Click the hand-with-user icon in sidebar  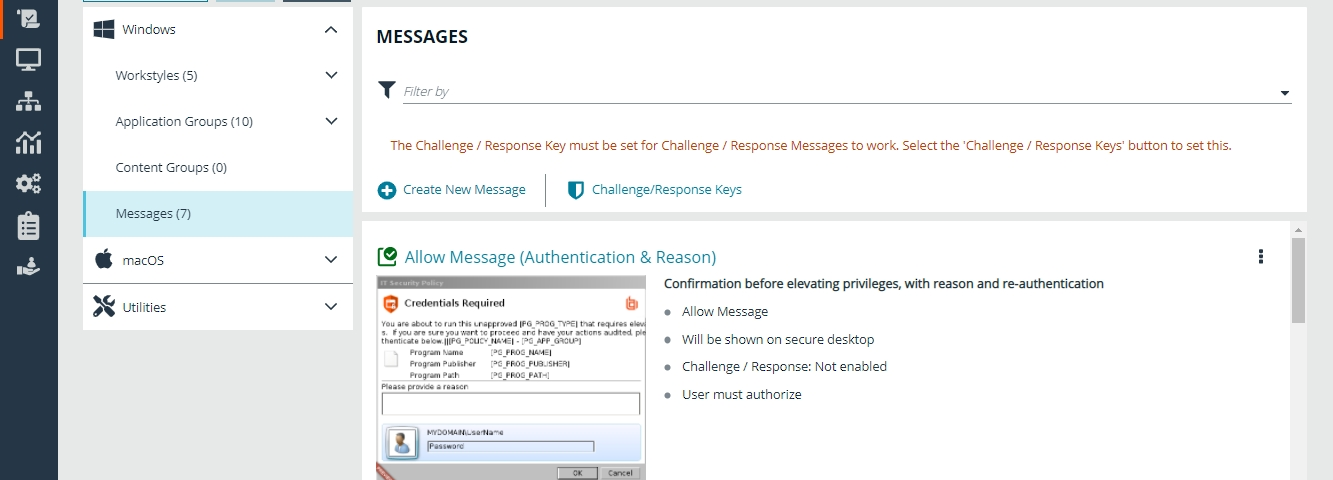tap(28, 267)
